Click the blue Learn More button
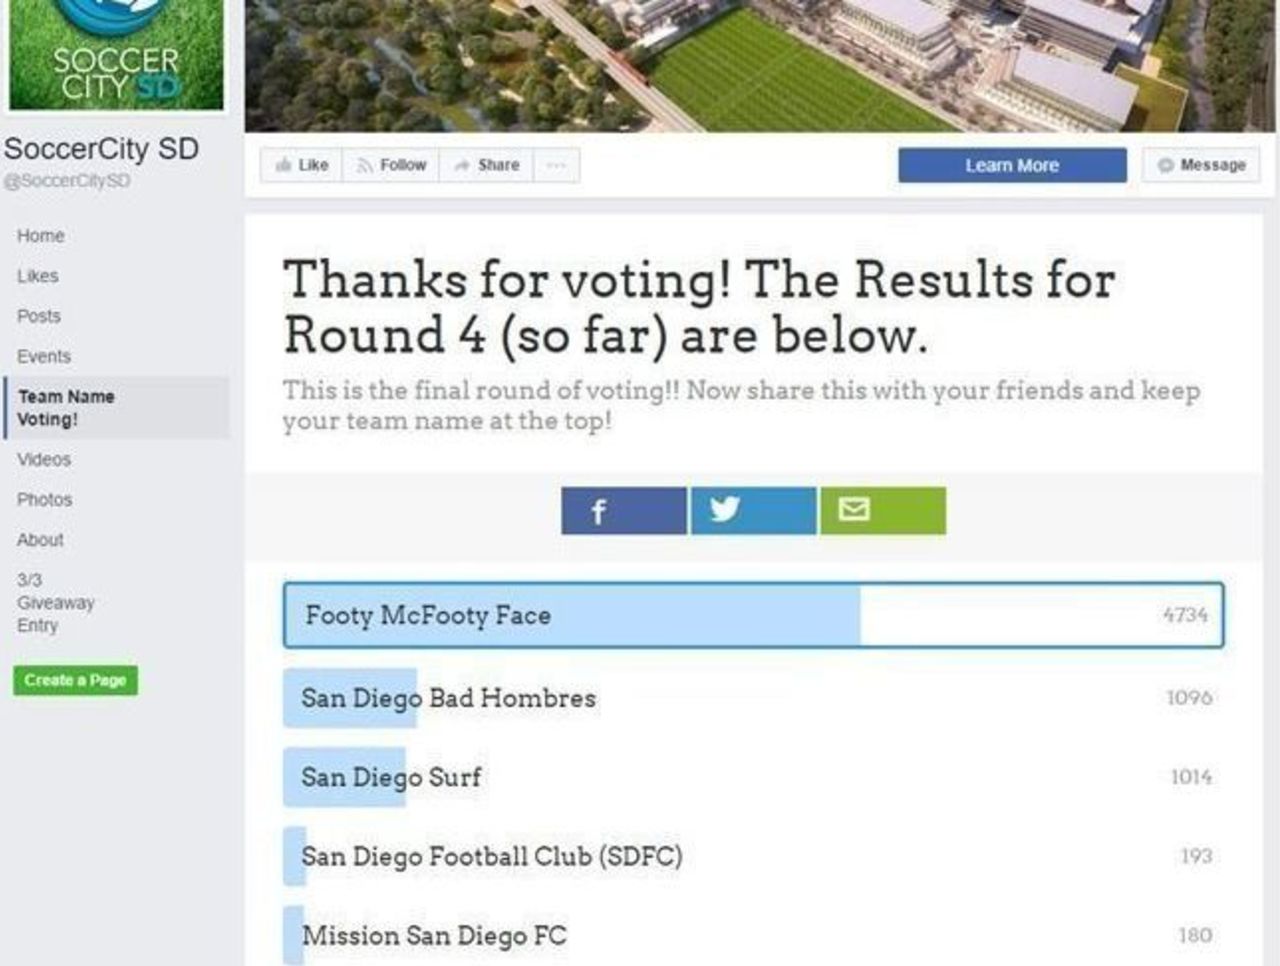The width and height of the screenshot is (1280, 966). click(x=1012, y=165)
